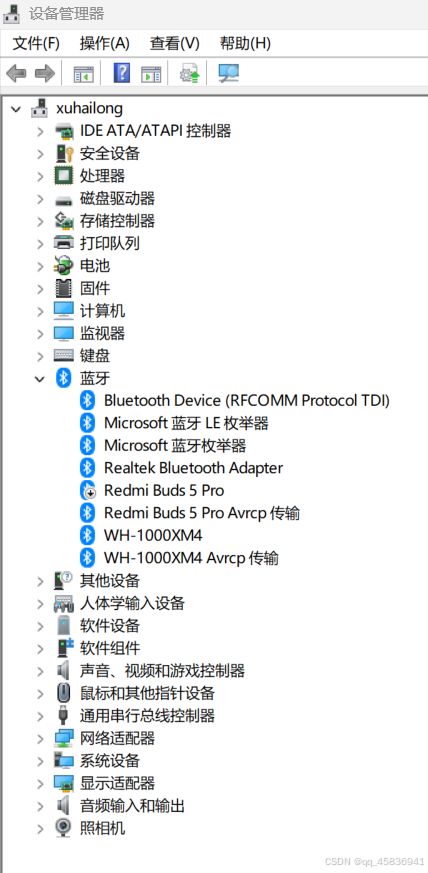Click the mouse icon beside 鼠标和其他指针设备
Screen dimensions: 428x873
point(64,693)
